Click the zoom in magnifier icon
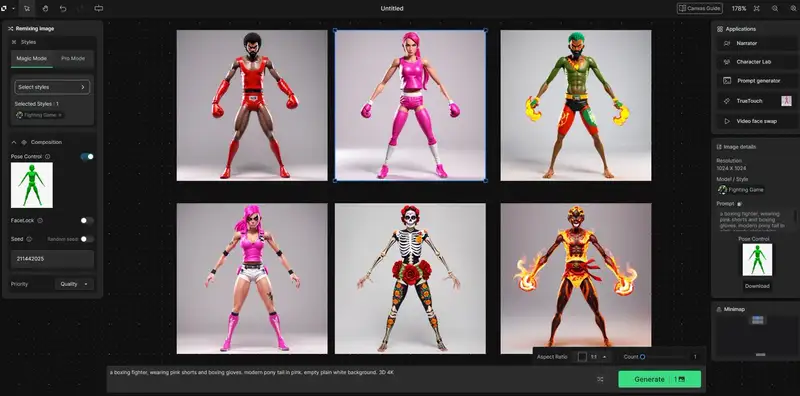Screen dimensions: 800x396 coord(793,9)
